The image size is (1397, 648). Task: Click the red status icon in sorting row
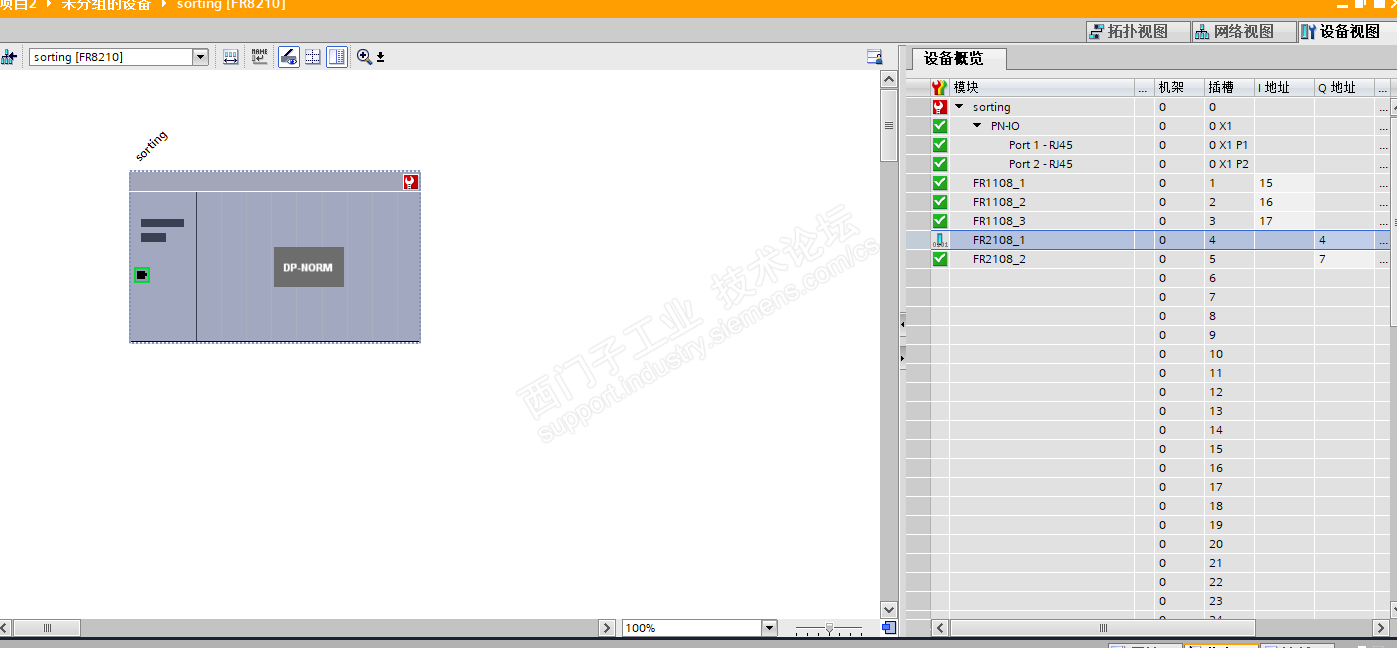pos(939,107)
